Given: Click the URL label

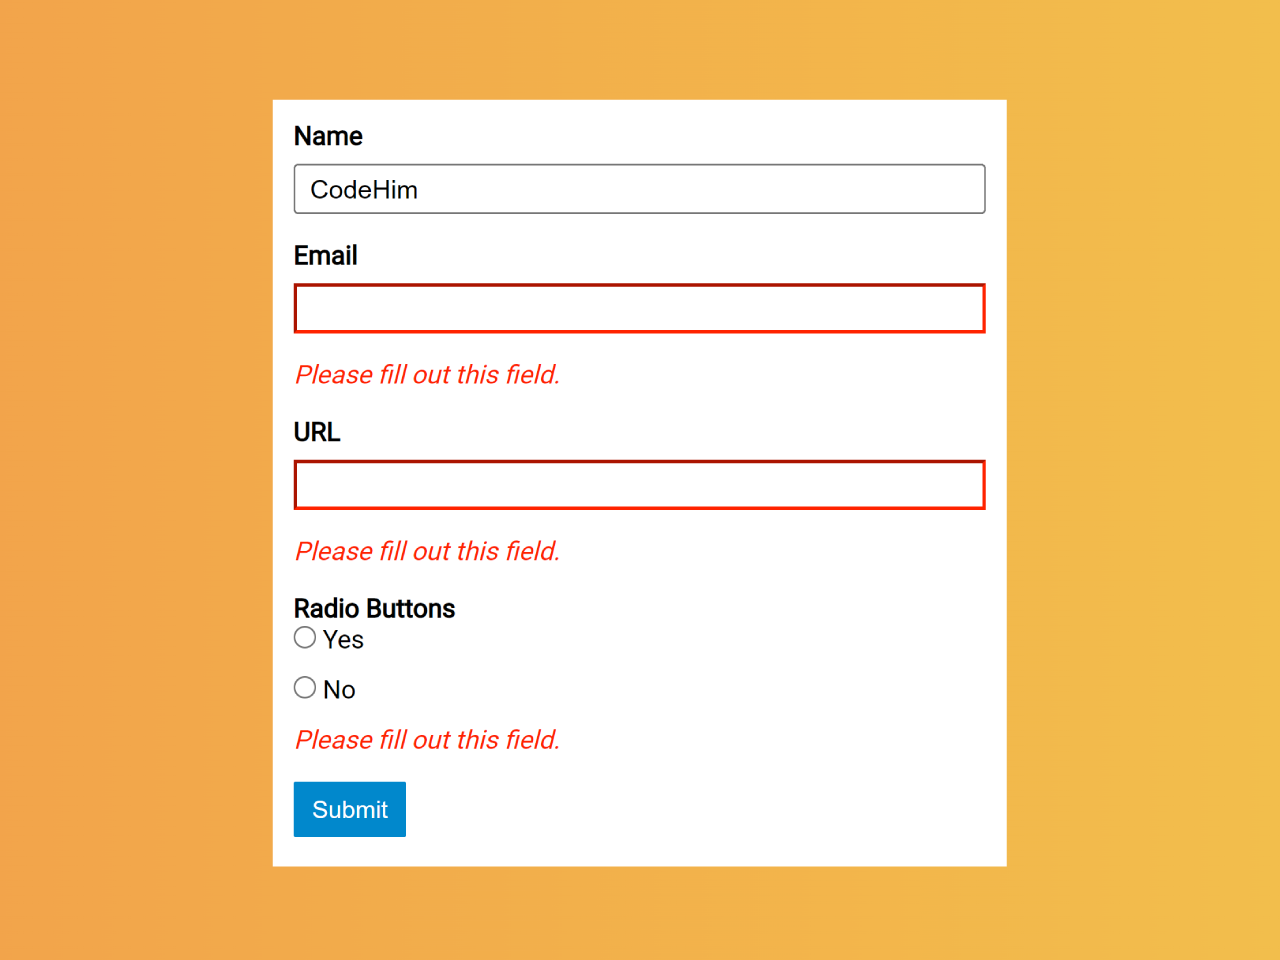Looking at the screenshot, I should tap(317, 432).
